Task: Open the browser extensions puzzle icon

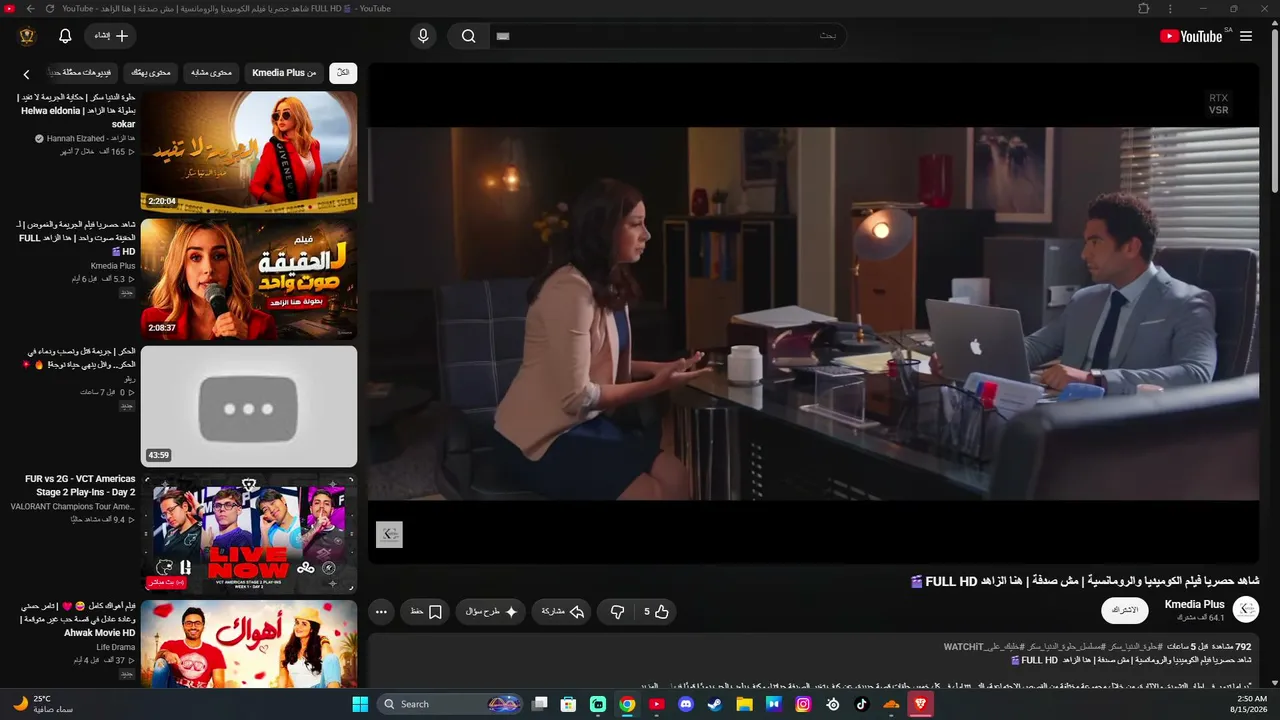Action: pos(1144,8)
